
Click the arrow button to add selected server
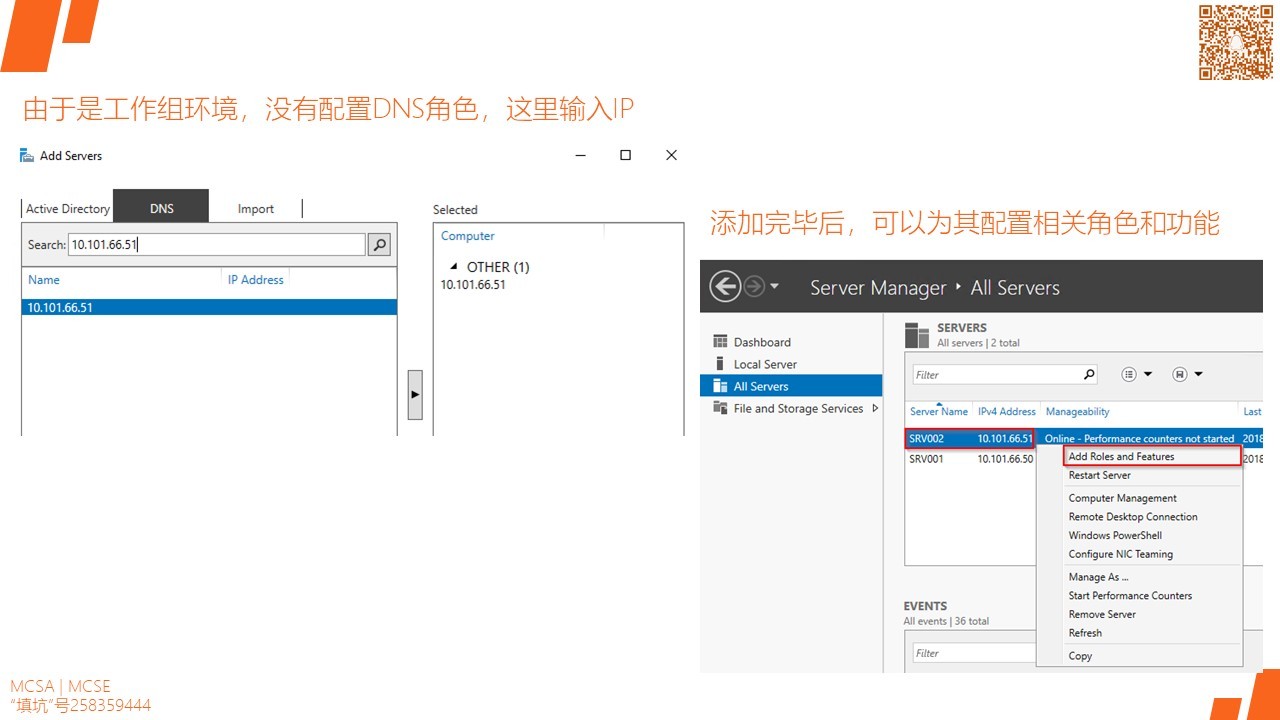tap(415, 394)
